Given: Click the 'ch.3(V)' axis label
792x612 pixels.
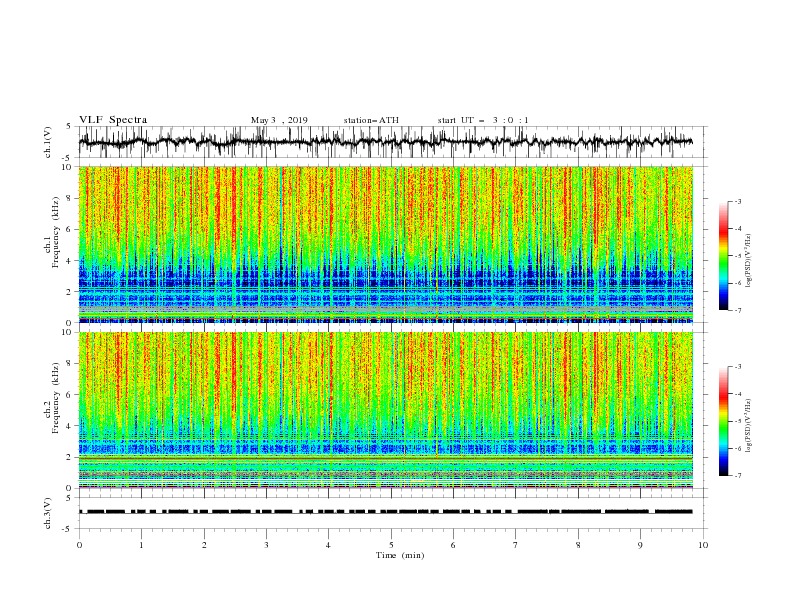Looking at the screenshot, I should point(48,513).
